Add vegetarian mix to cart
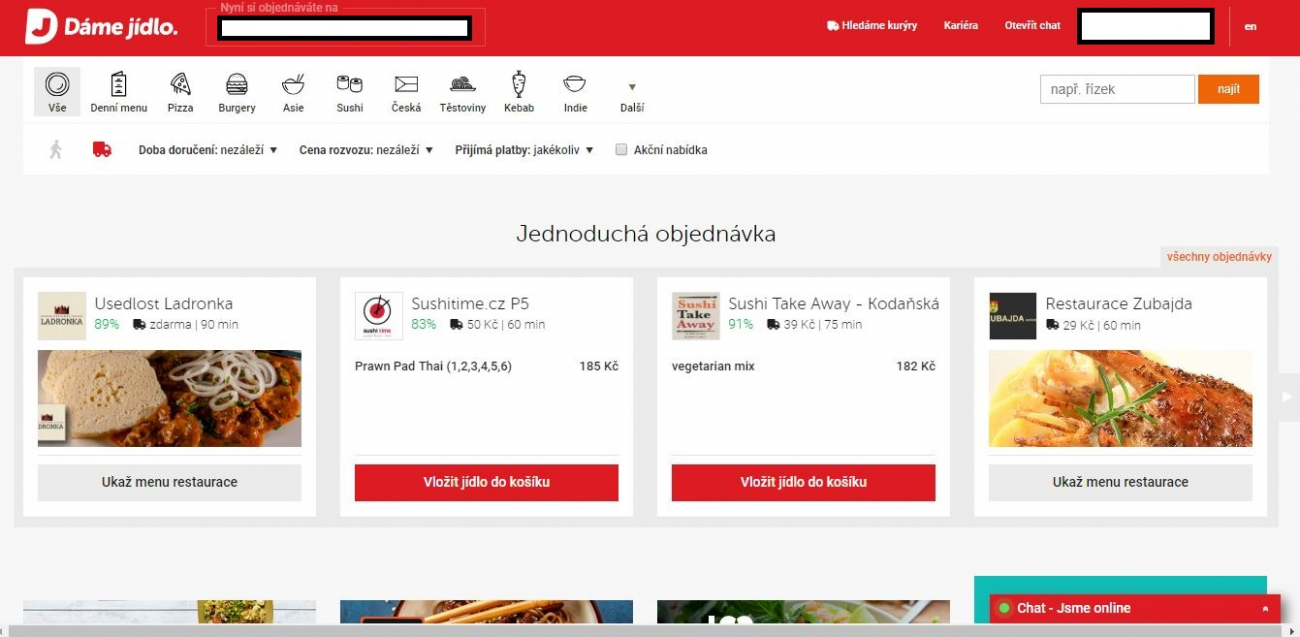The width and height of the screenshot is (1300, 637). (x=804, y=482)
